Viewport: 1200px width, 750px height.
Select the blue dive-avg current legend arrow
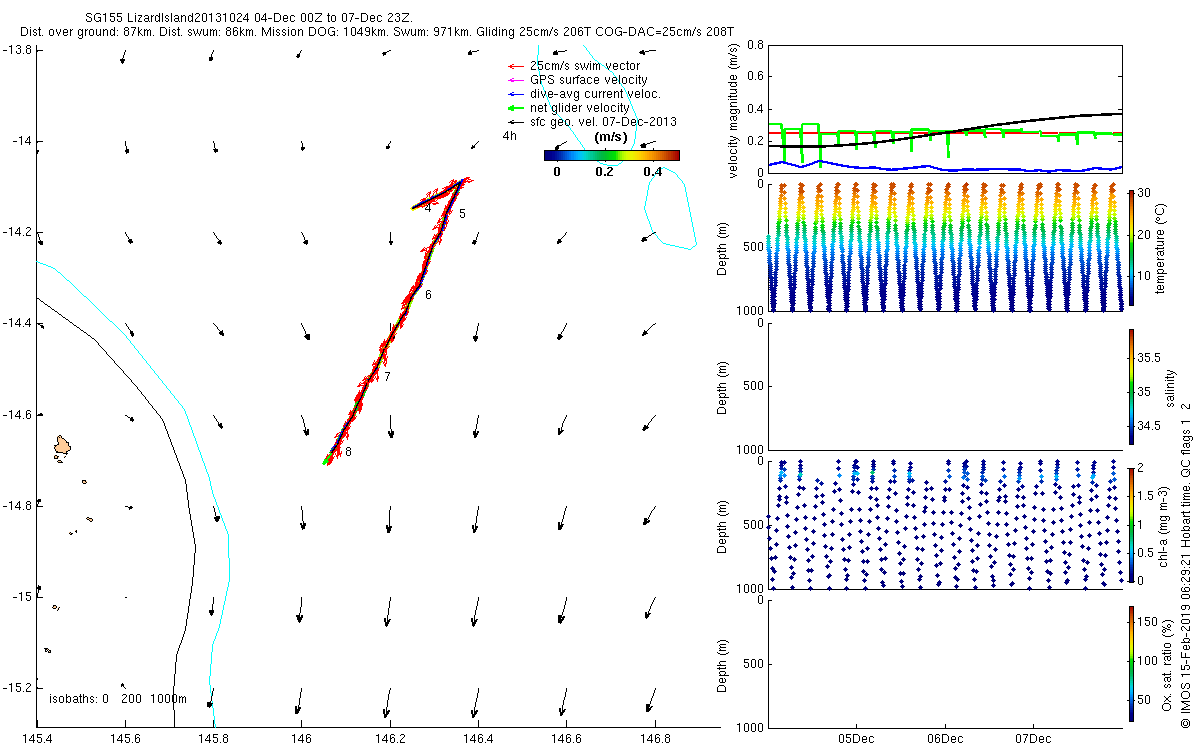pos(516,94)
